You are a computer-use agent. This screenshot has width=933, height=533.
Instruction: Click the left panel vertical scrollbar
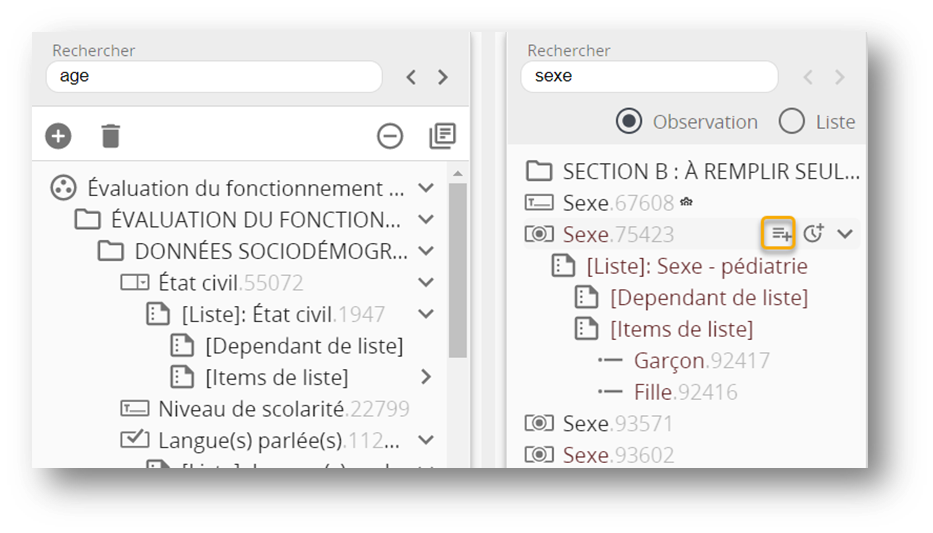pos(457,270)
